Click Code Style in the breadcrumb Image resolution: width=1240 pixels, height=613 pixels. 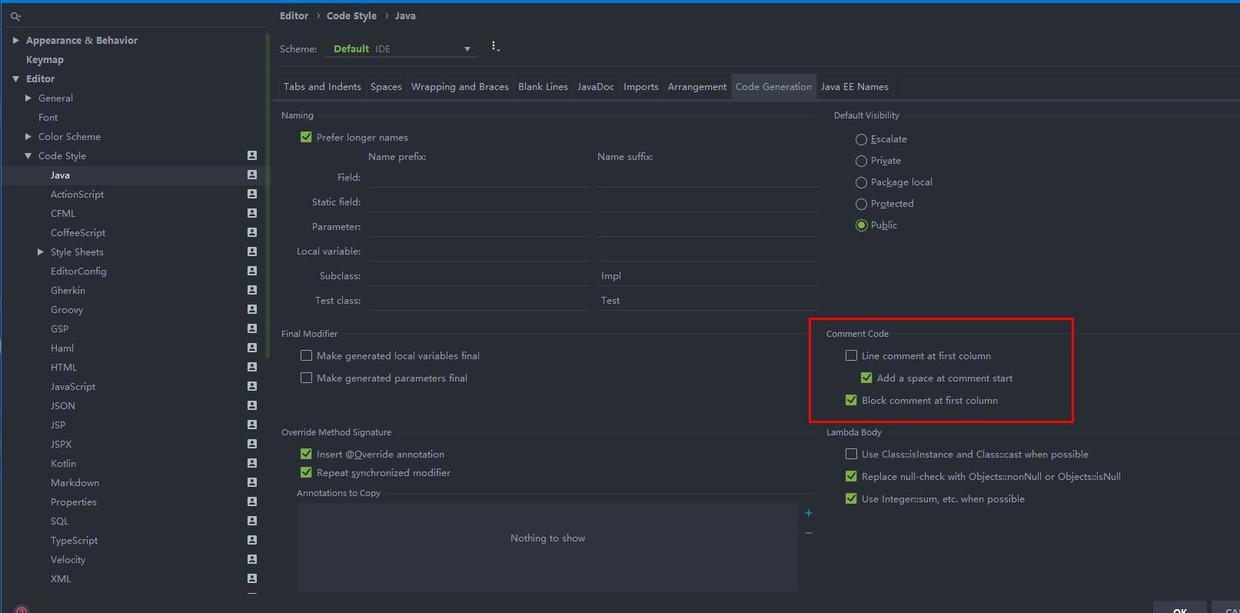[351, 16]
